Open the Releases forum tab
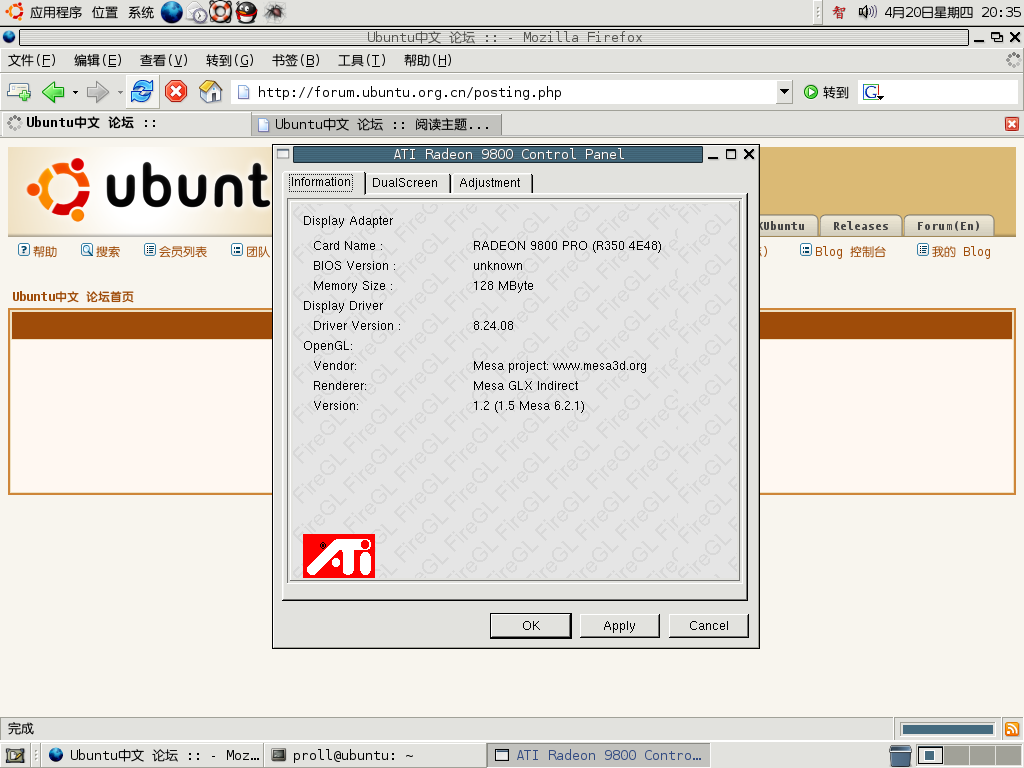The width and height of the screenshot is (1024, 768). click(x=861, y=226)
